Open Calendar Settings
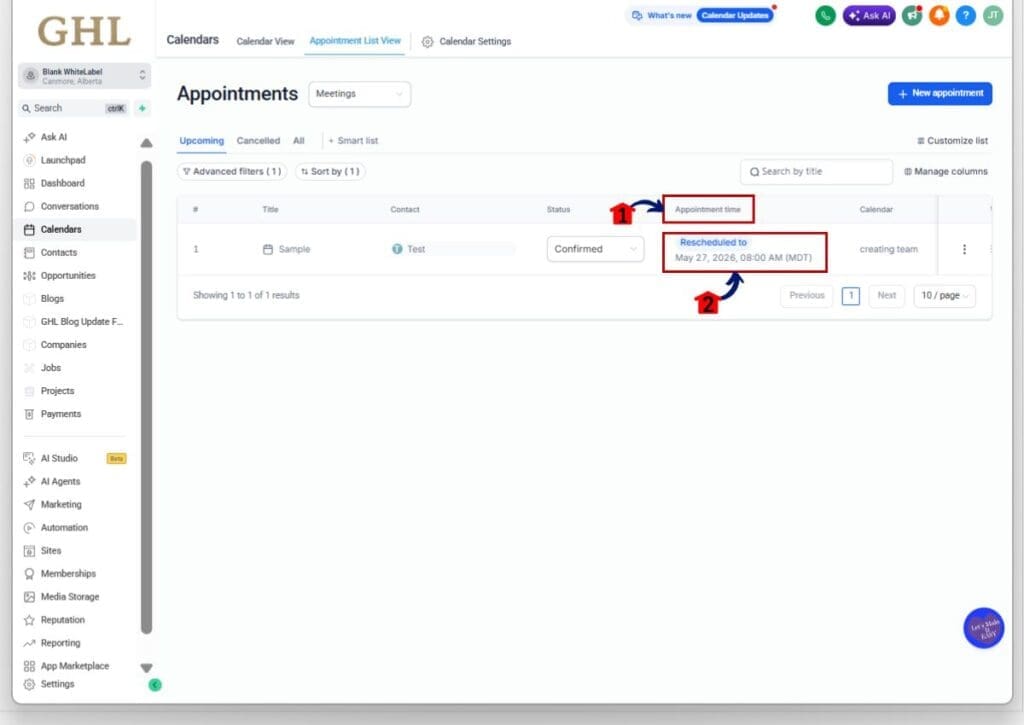This screenshot has width=1024, height=725. click(x=466, y=41)
